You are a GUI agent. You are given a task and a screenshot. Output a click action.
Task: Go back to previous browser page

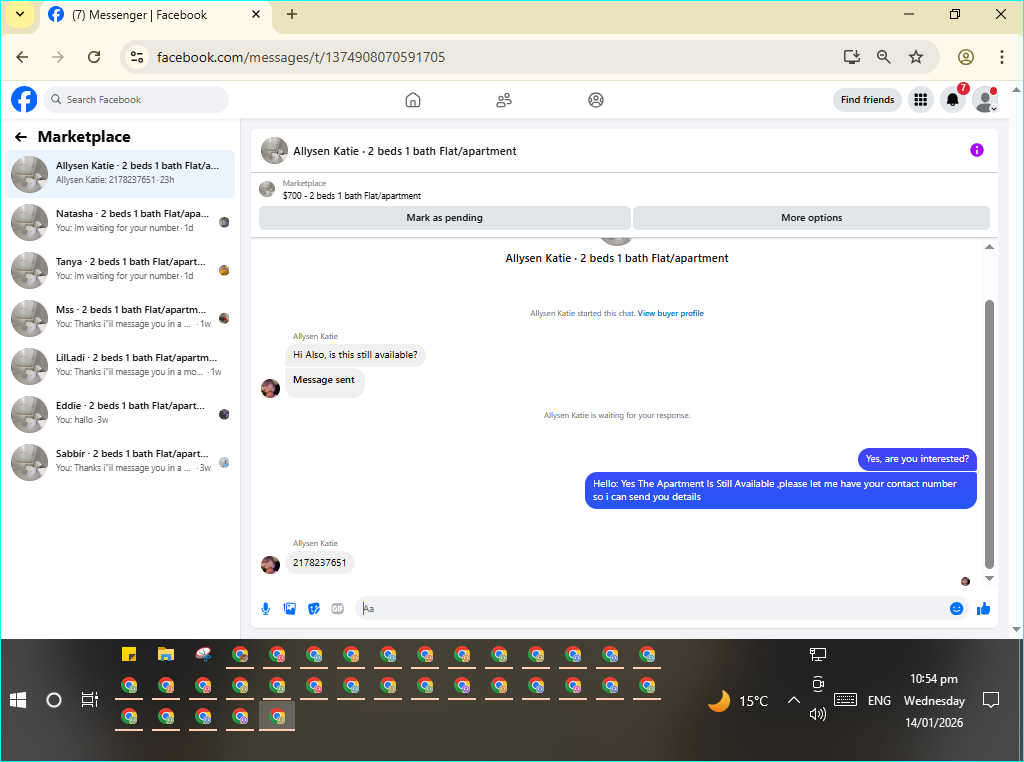click(22, 57)
